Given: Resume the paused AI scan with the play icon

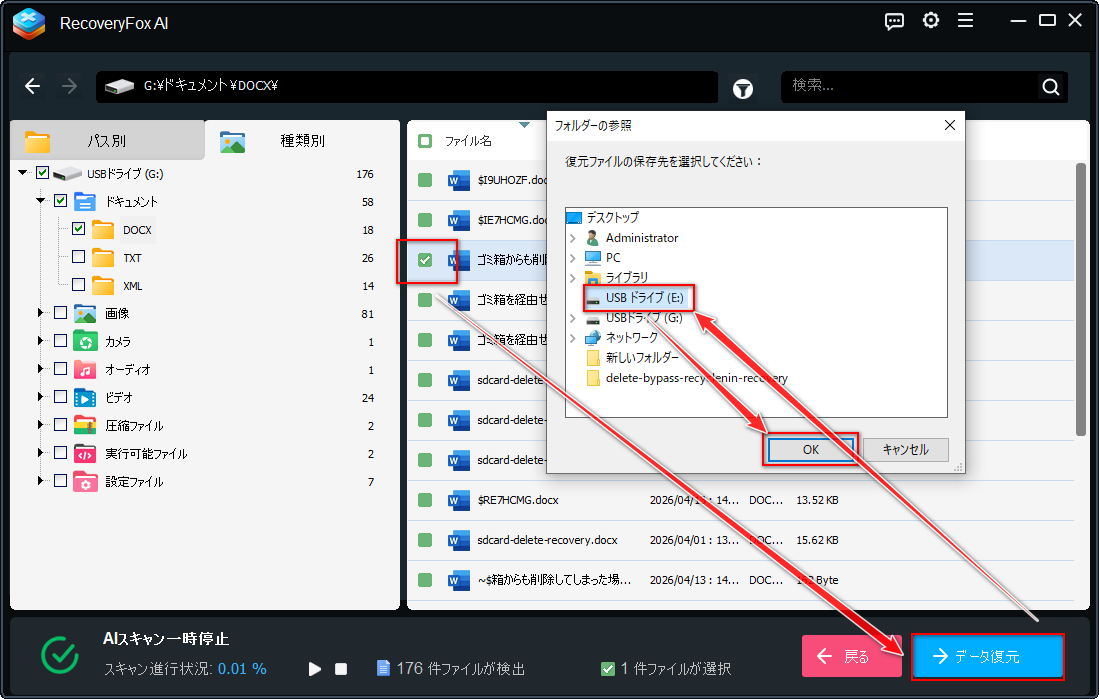Looking at the screenshot, I should pos(314,669).
